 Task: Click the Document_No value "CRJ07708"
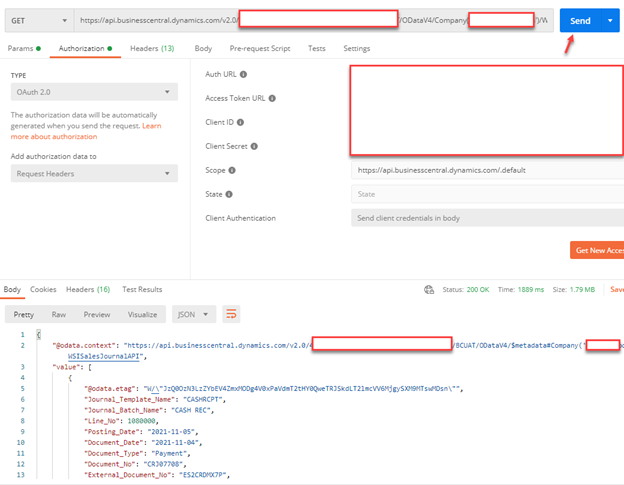click(x=164, y=464)
